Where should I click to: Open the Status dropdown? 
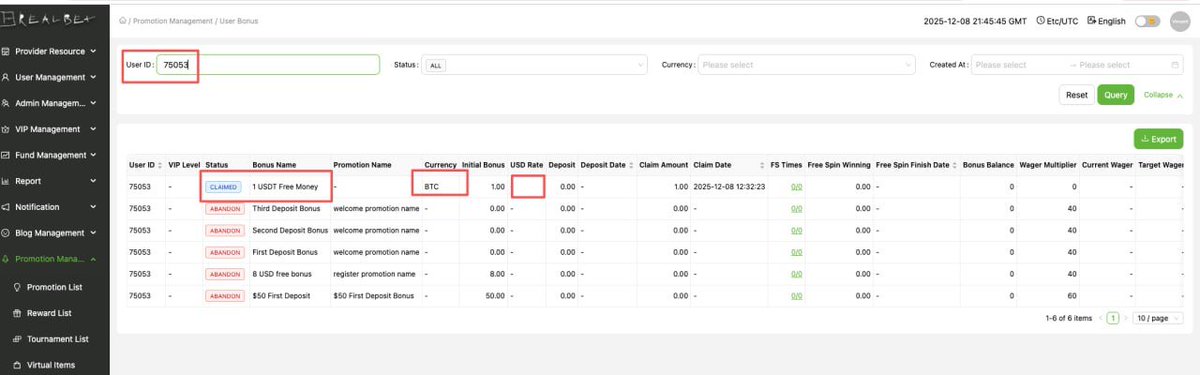click(x=535, y=65)
